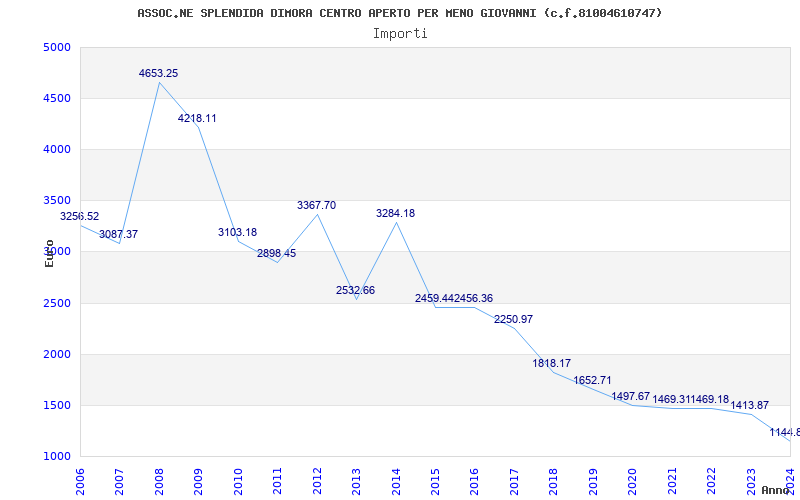Click the data label 3103.18
Image resolution: width=800 pixels, height=500 pixels.
237,233
